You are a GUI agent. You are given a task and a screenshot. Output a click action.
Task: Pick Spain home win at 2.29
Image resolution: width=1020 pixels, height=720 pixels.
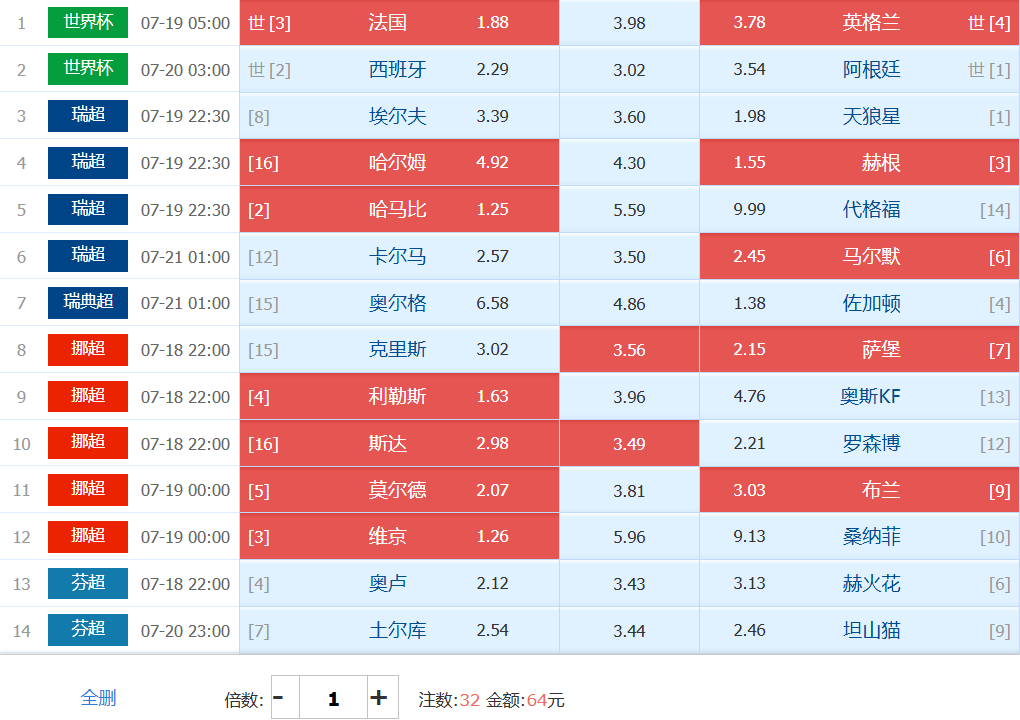399,69
